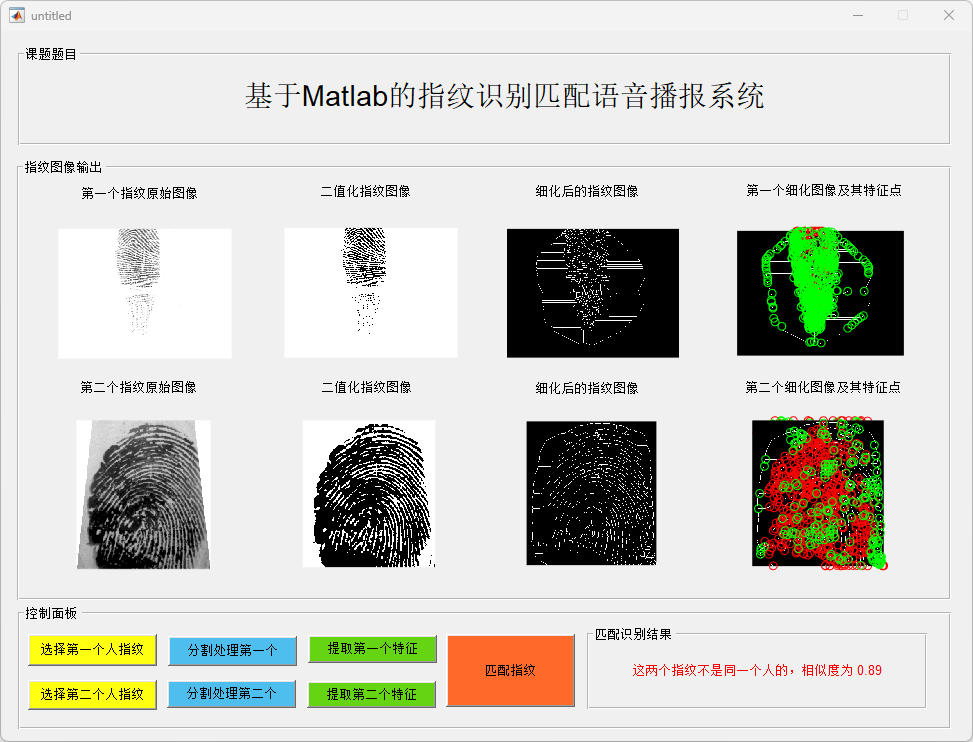Minimize the untitled window
This screenshot has width=973, height=742.
pos(858,16)
